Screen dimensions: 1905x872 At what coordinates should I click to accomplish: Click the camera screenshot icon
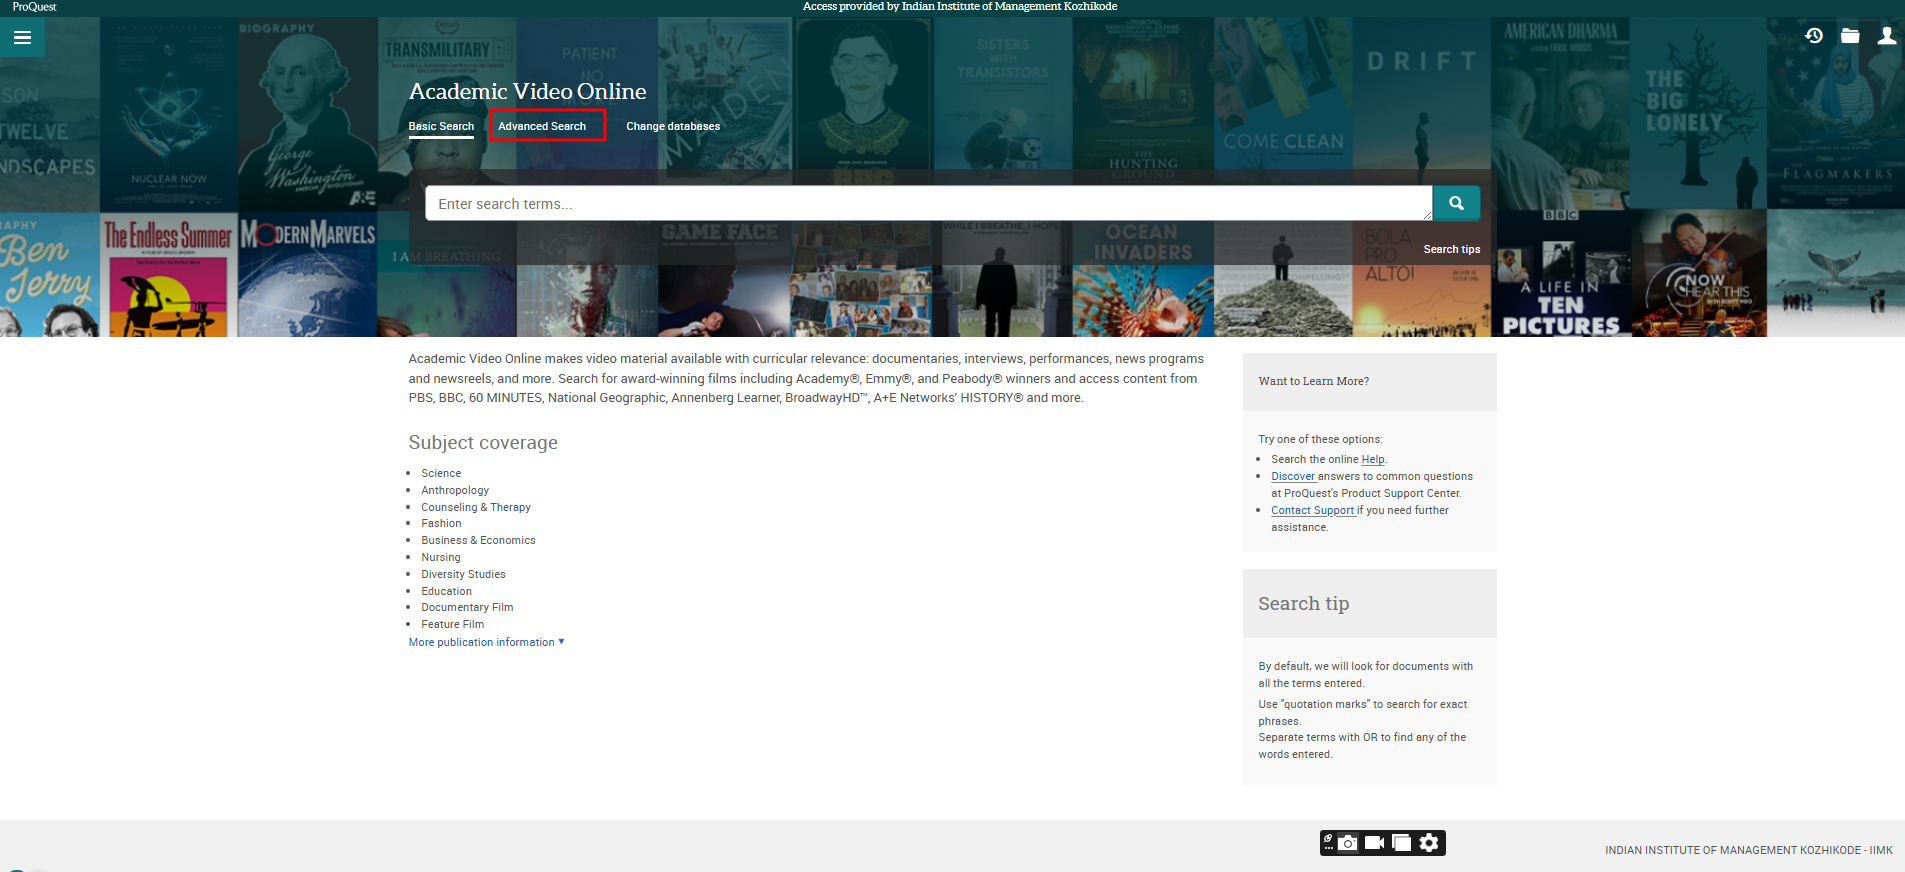click(1348, 843)
